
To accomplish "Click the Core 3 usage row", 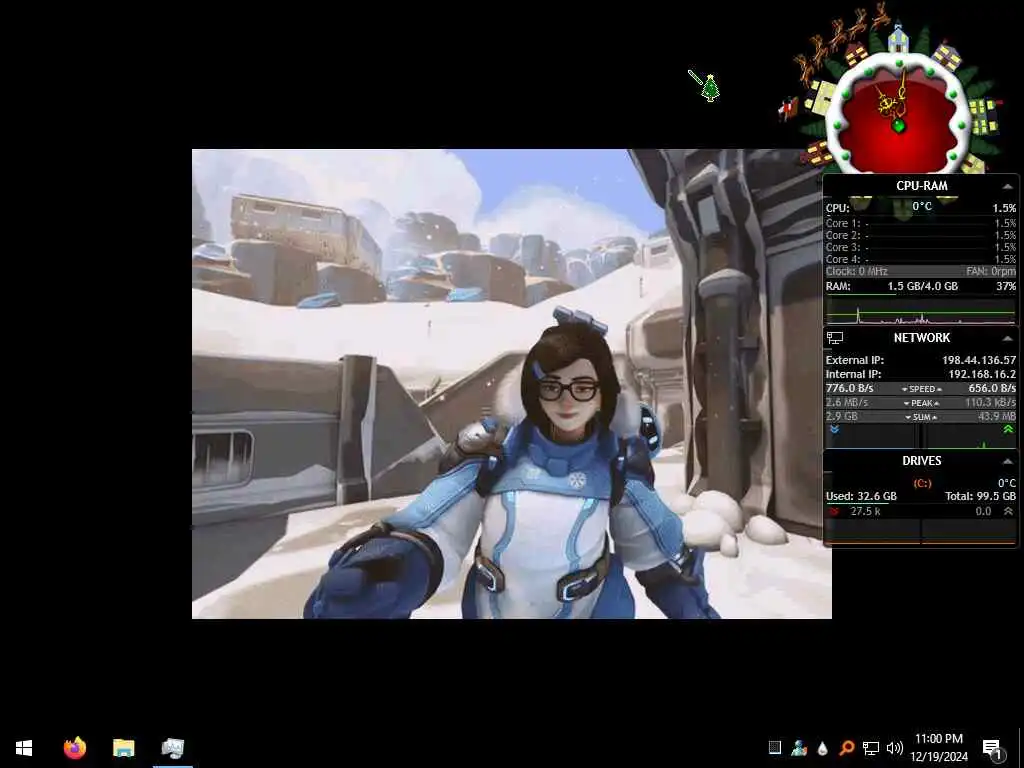I will (x=920, y=248).
